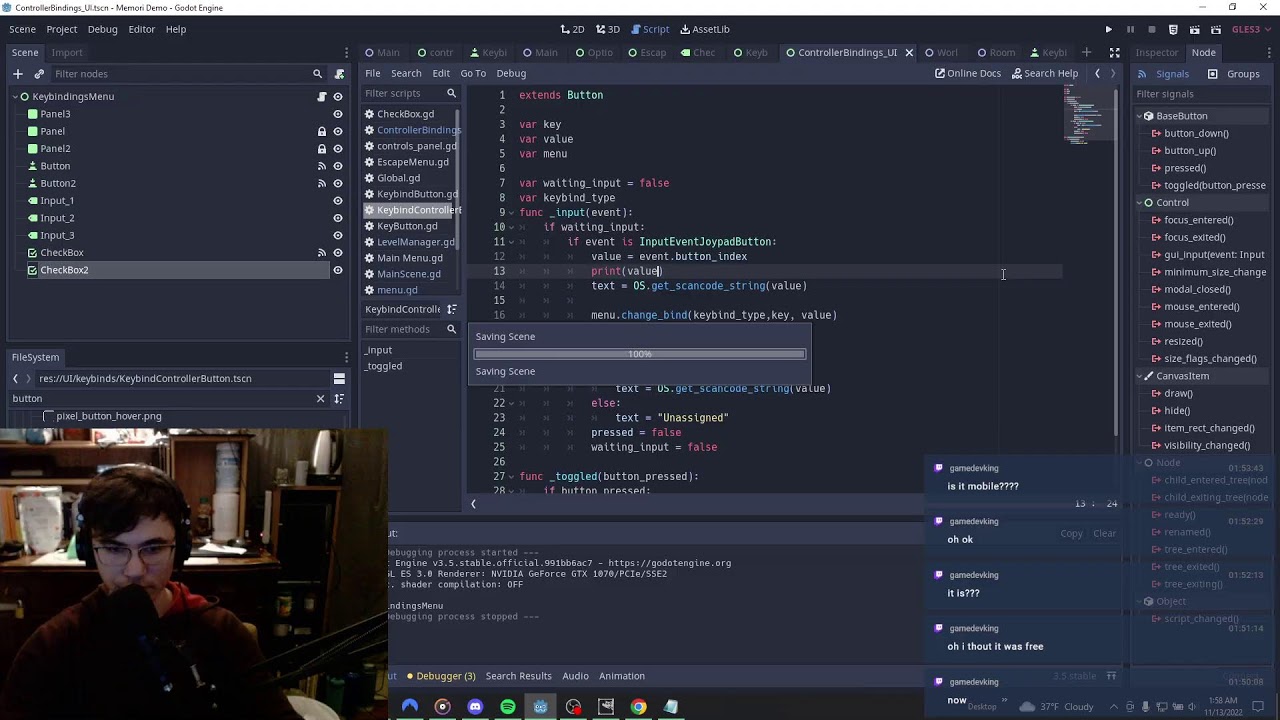Play a custom scene
This screenshot has width=1280, height=720.
pos(1217,29)
